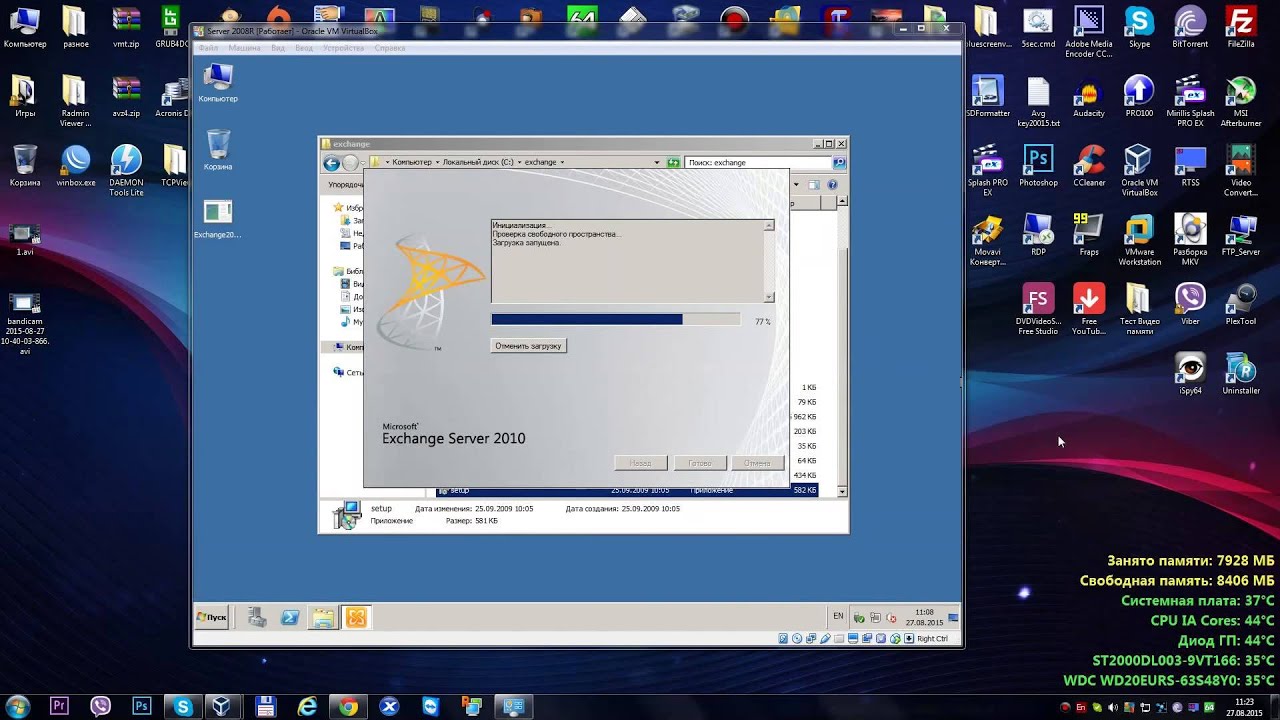Open Server Manager from the VM taskbar
Viewport: 1280px width, 720px height.
click(257, 618)
